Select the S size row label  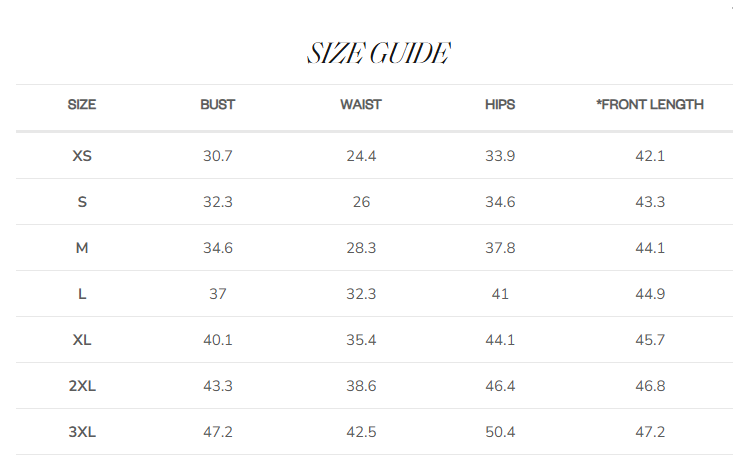(82, 202)
